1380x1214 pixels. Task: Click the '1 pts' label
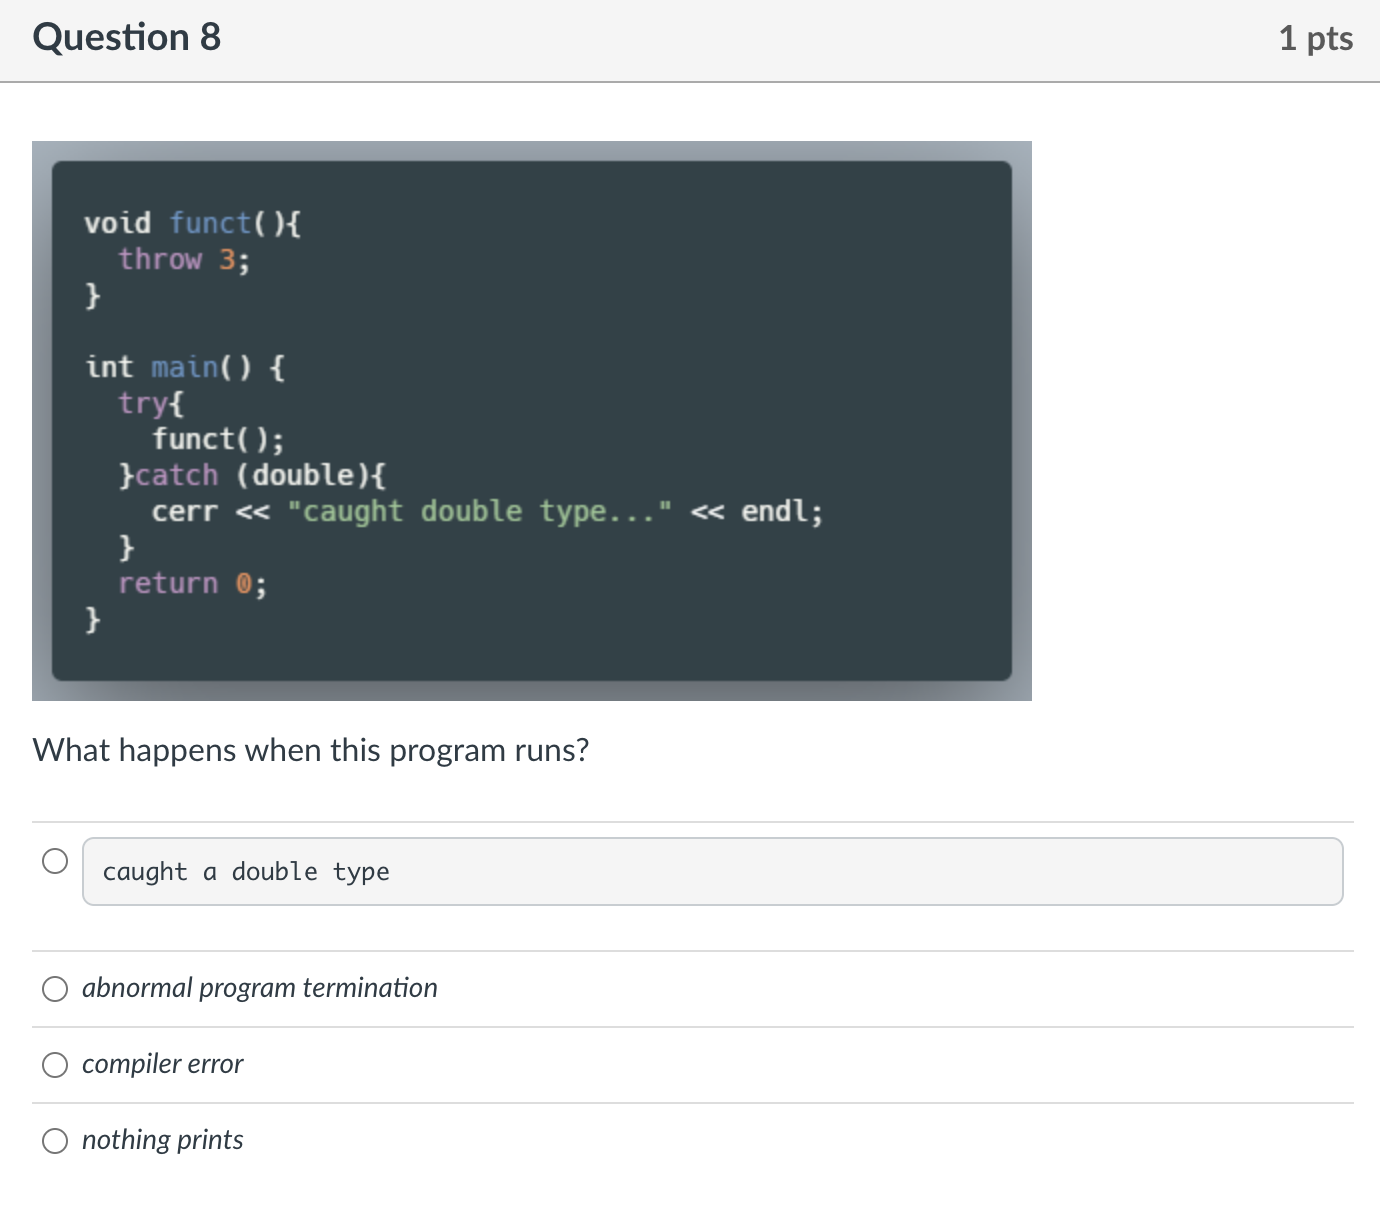[x=1315, y=38]
